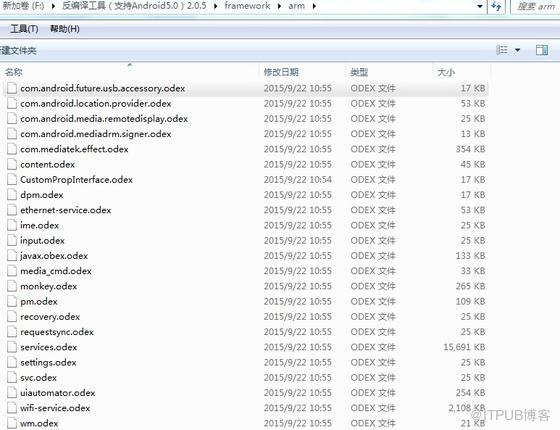Click the 15,691 KB size value
Viewport: 560px width, 430px height.
464,347
